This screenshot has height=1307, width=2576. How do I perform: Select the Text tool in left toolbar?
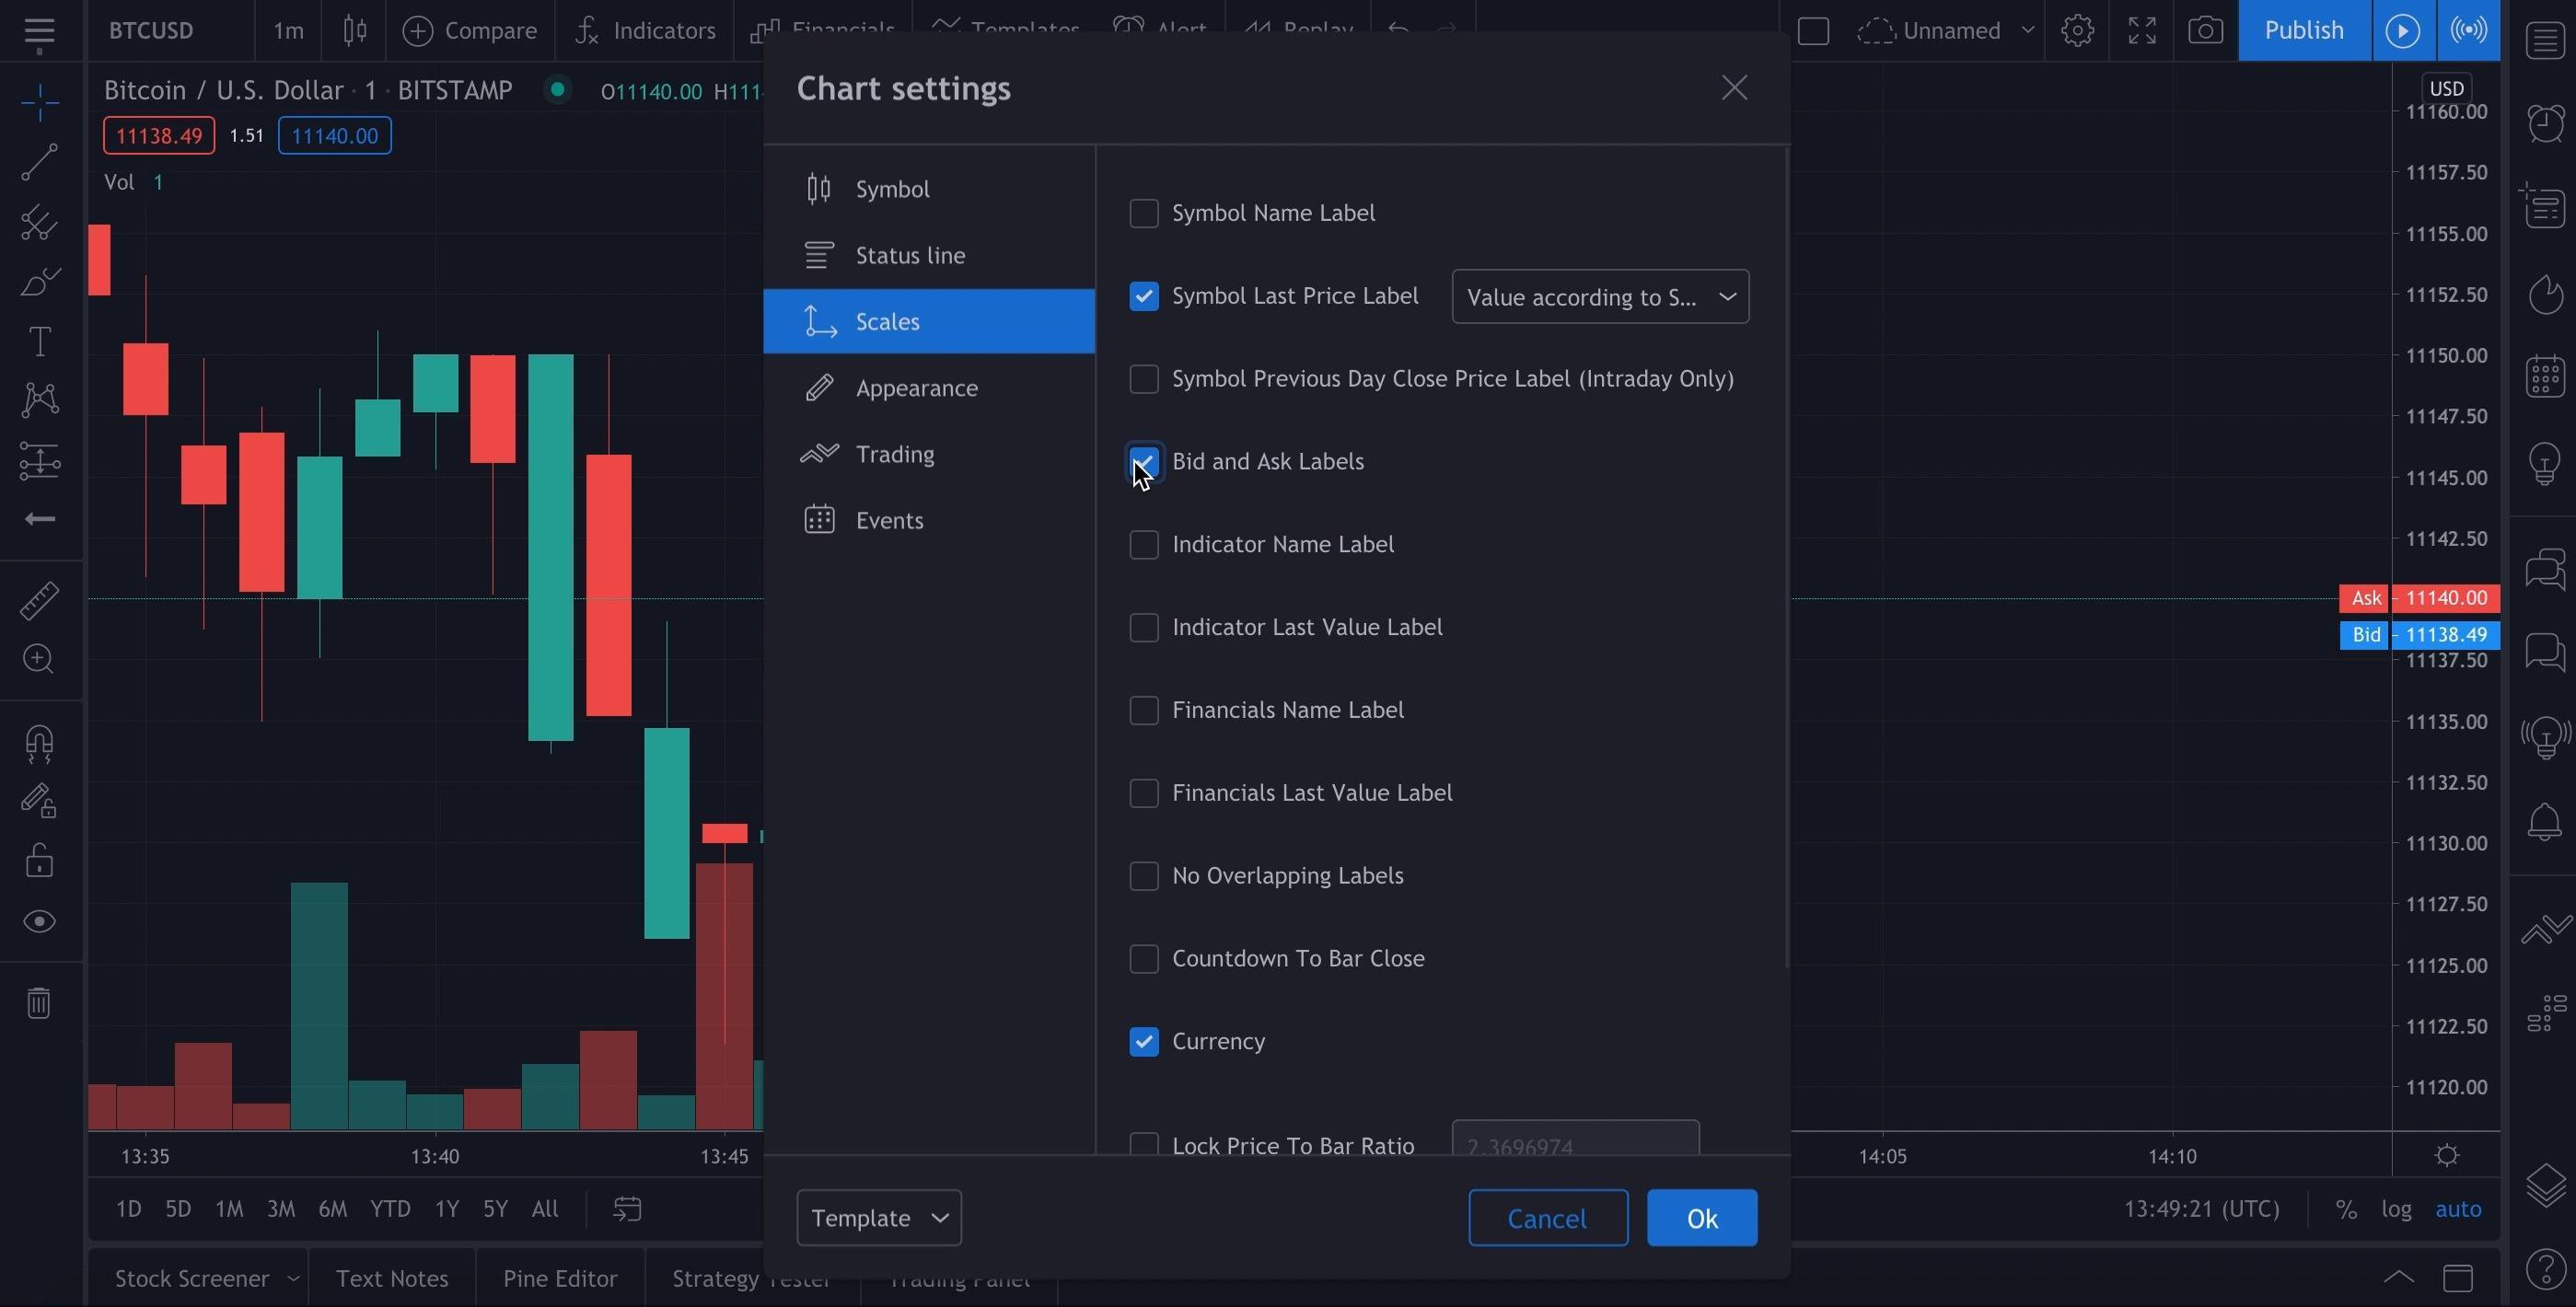39,342
